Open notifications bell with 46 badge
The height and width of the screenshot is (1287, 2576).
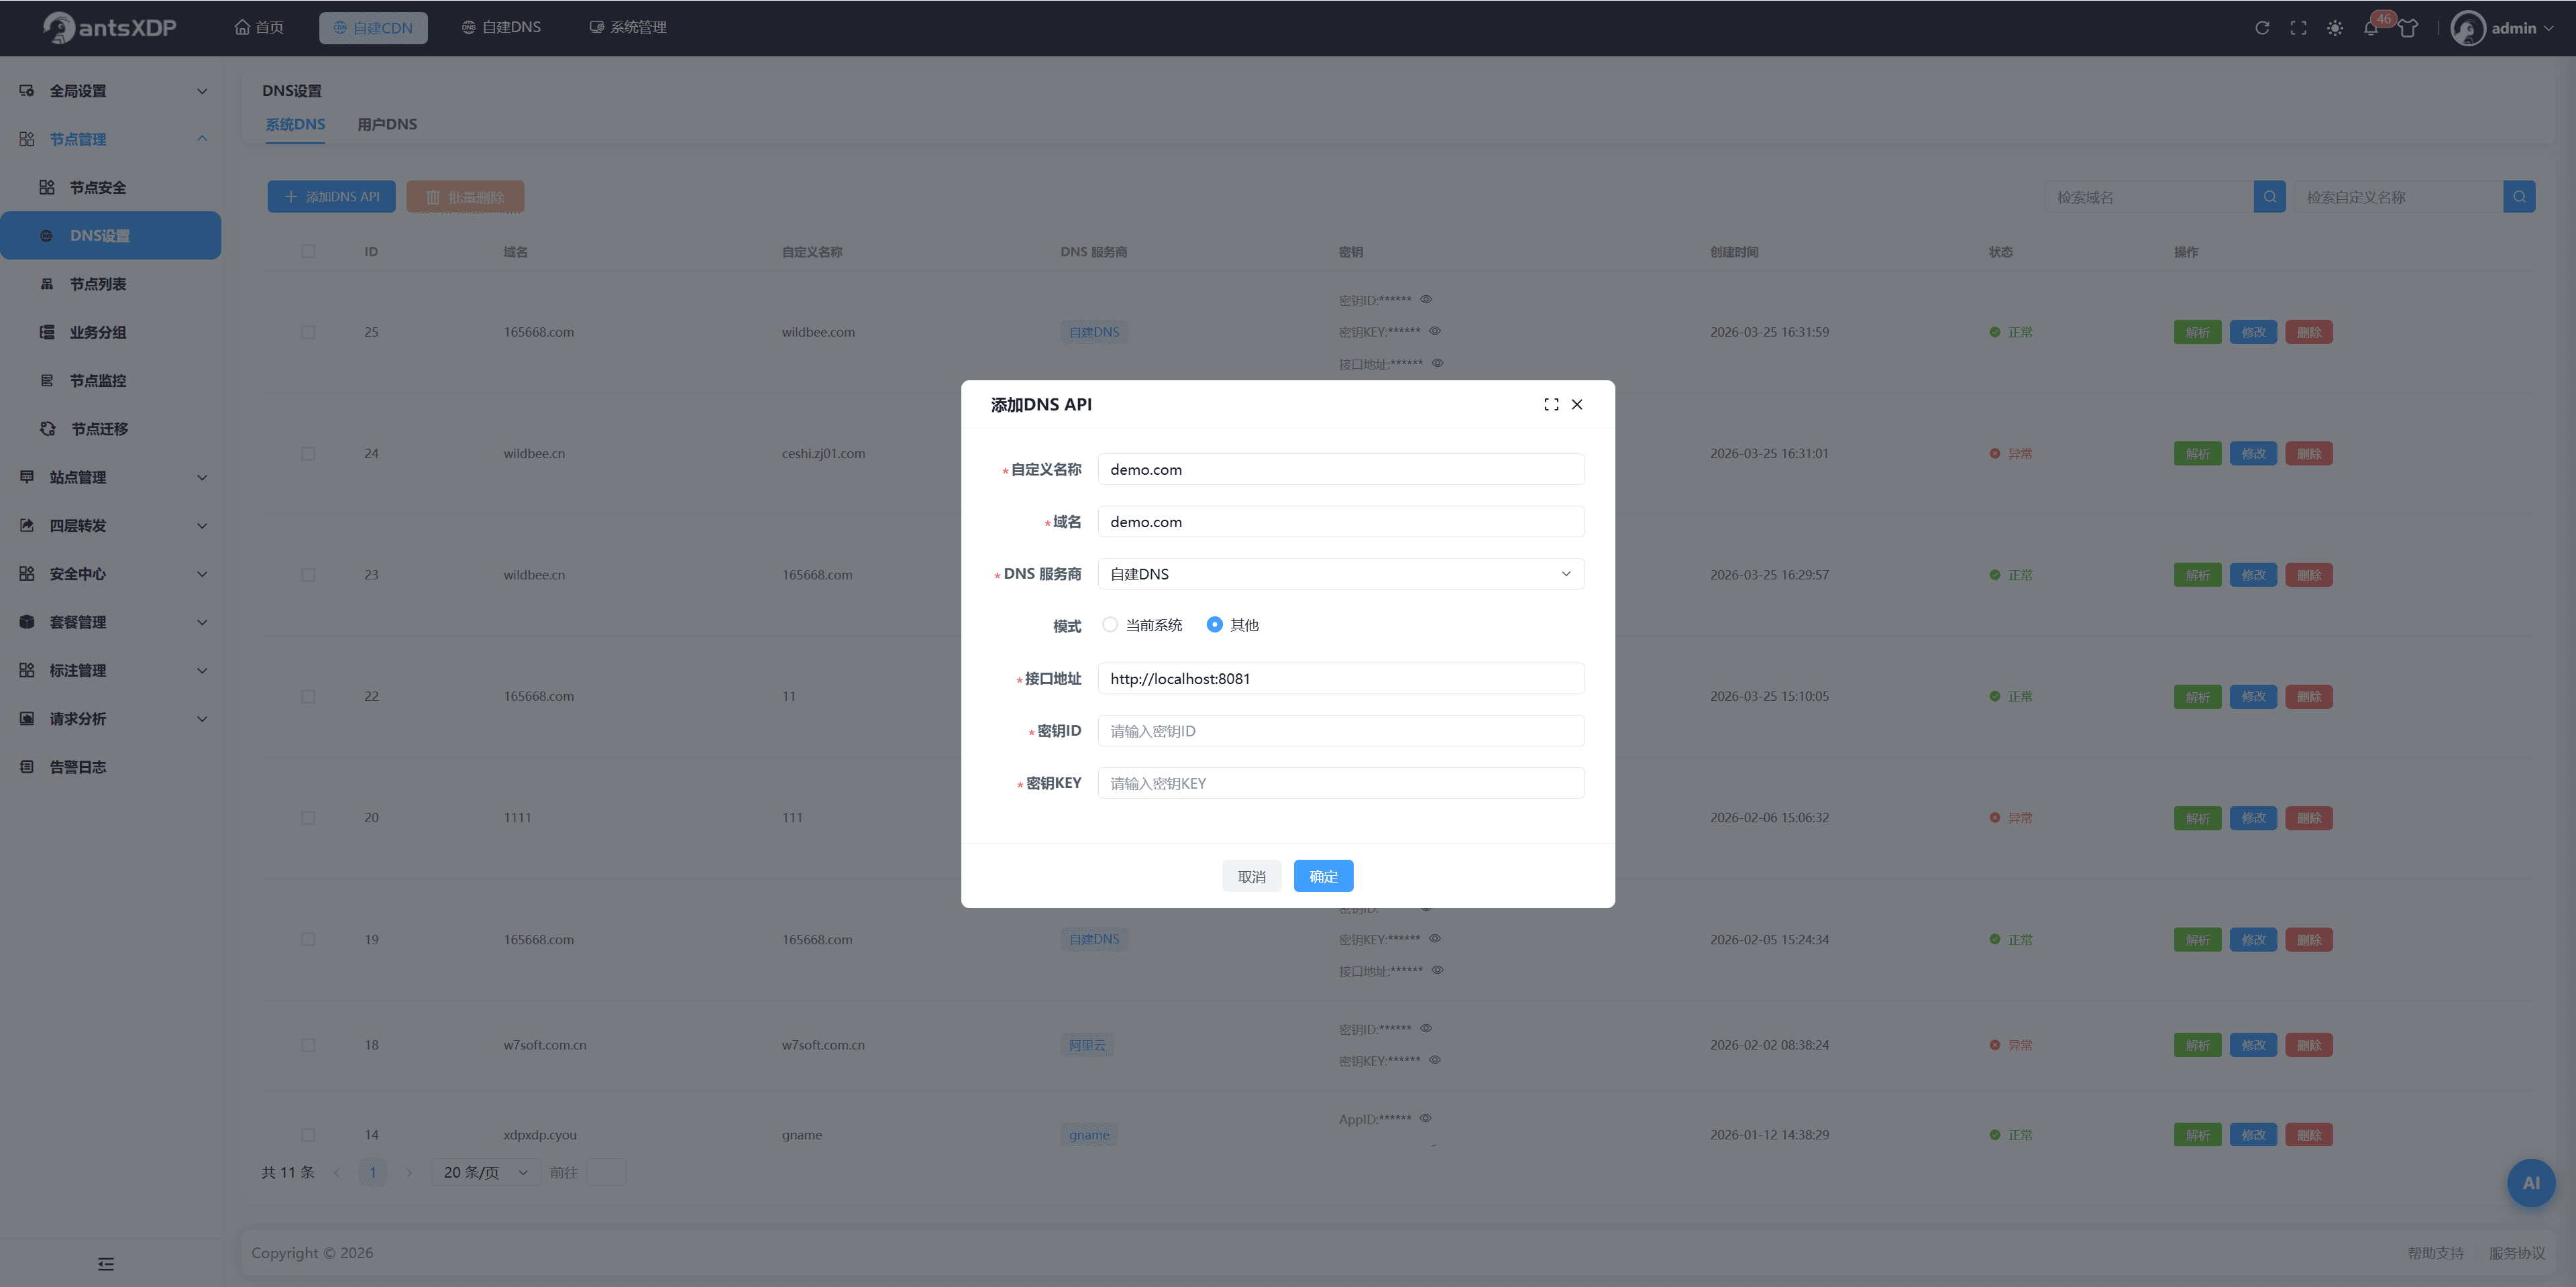tap(2371, 28)
